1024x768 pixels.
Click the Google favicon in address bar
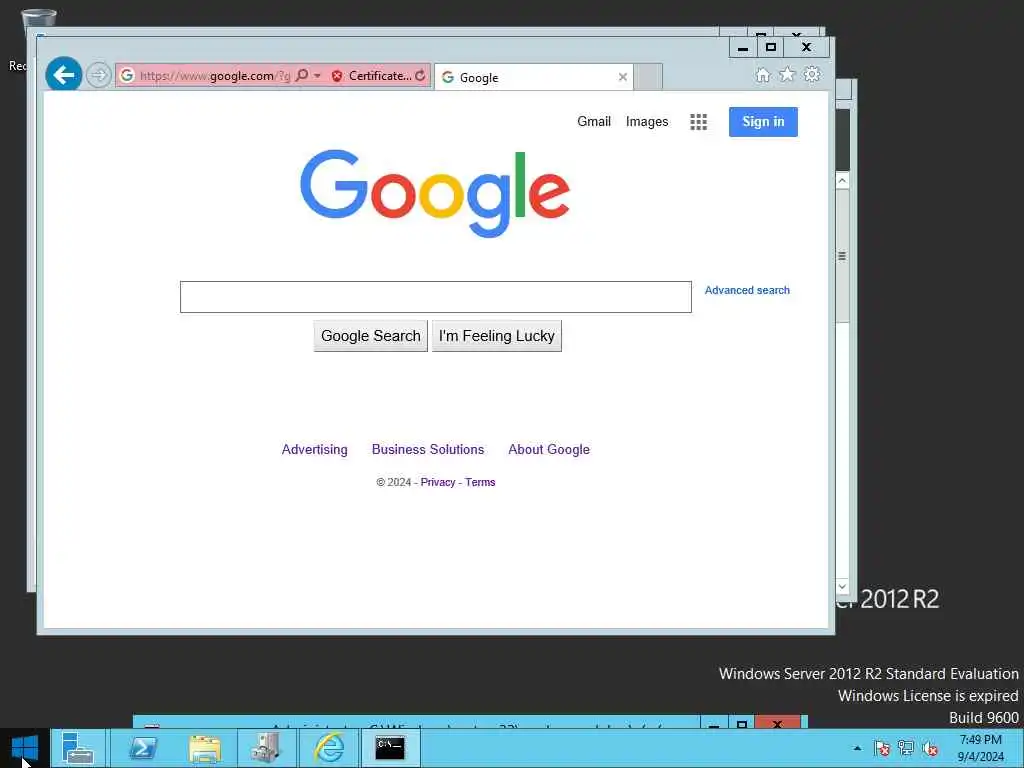[127, 75]
